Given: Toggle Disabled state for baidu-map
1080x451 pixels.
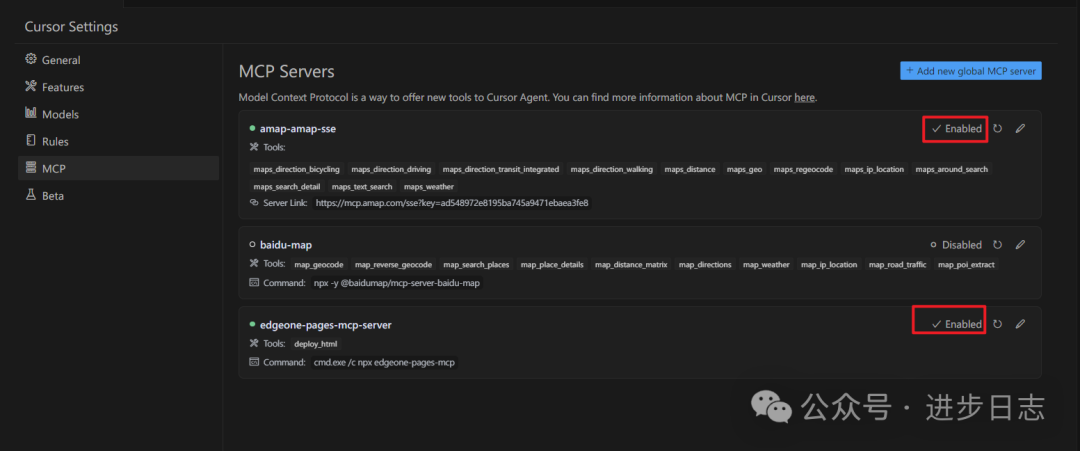Looking at the screenshot, I should click(956, 244).
